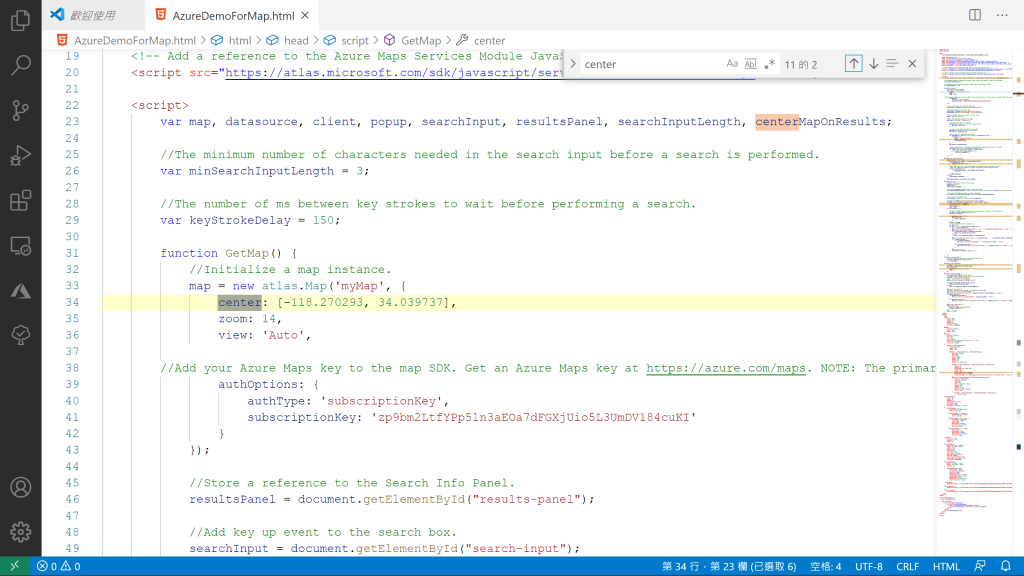Open the Extensions view
1024x576 pixels.
click(x=20, y=200)
